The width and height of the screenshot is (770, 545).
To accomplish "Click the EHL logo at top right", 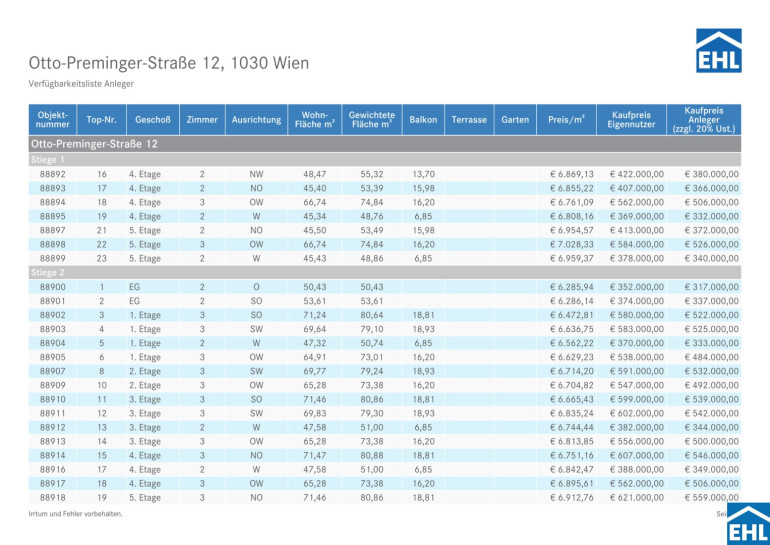I will (718, 50).
